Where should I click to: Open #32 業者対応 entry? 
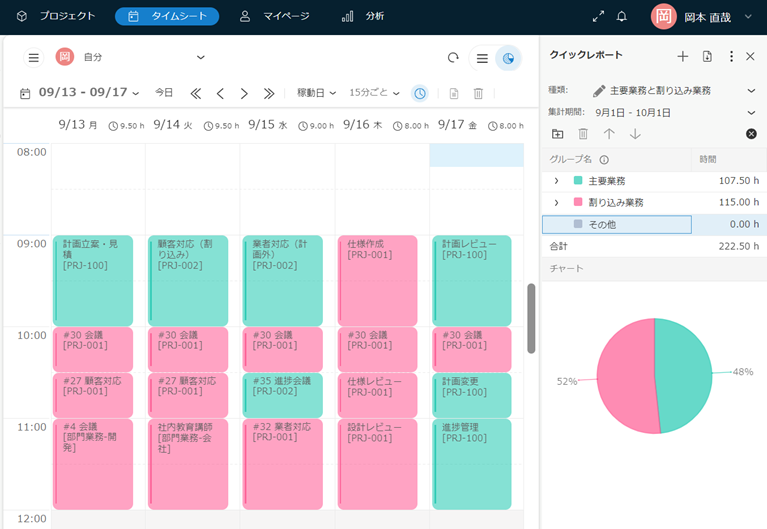(x=283, y=464)
